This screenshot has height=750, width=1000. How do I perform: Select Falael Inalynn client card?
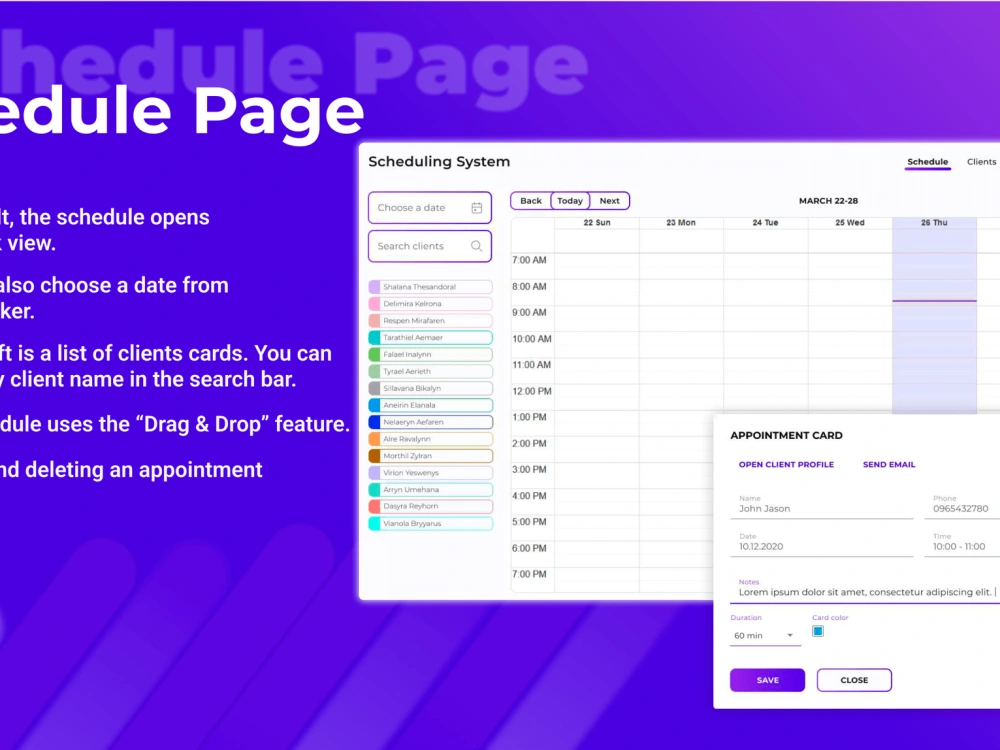[x=430, y=355]
